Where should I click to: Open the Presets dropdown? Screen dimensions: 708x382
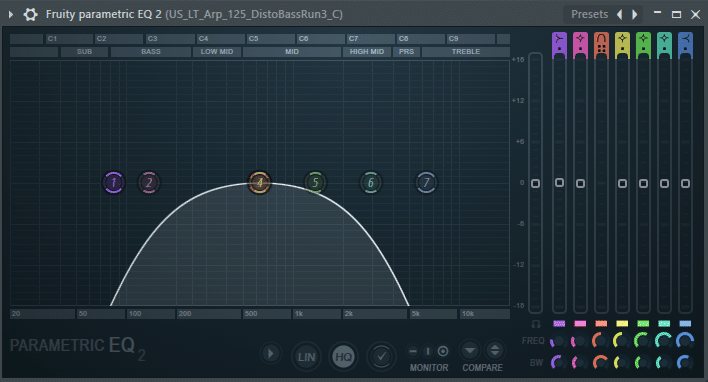pos(589,14)
